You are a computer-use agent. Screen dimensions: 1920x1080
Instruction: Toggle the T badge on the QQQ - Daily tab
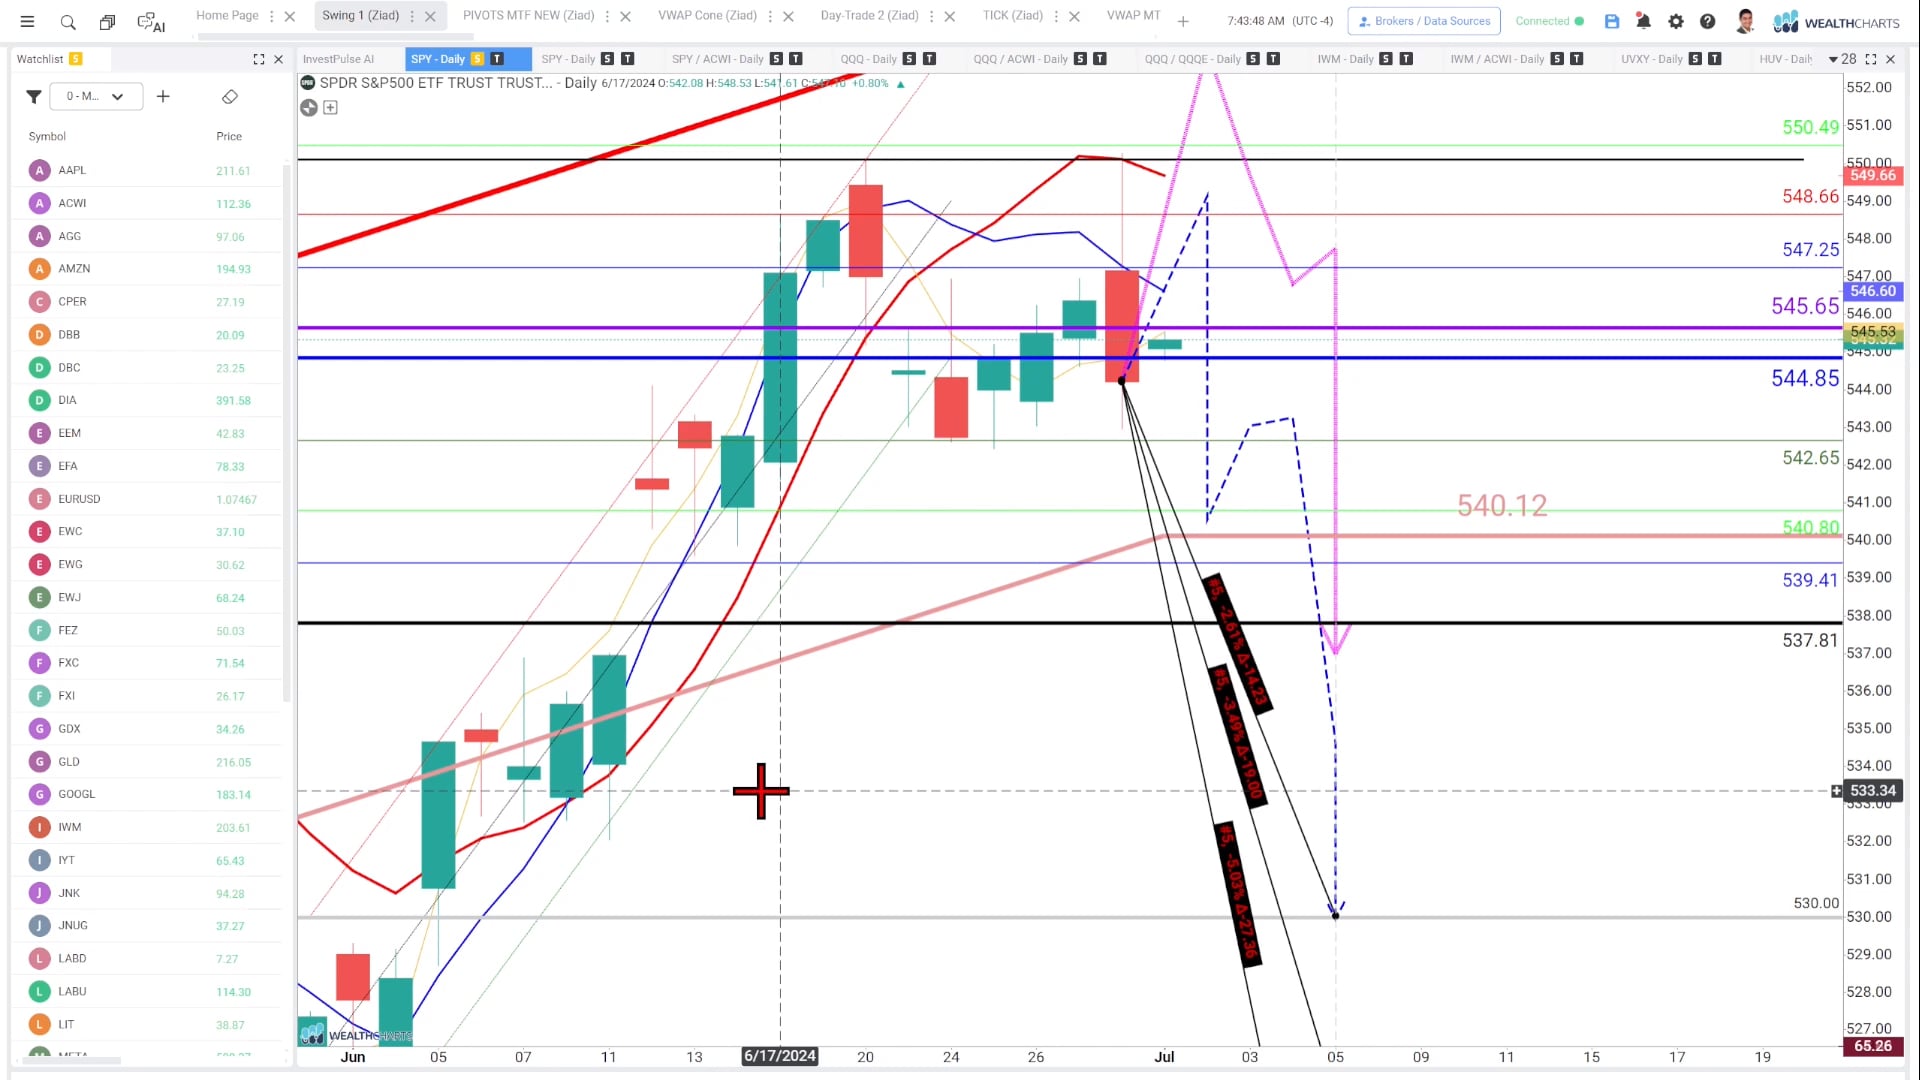pos(929,59)
